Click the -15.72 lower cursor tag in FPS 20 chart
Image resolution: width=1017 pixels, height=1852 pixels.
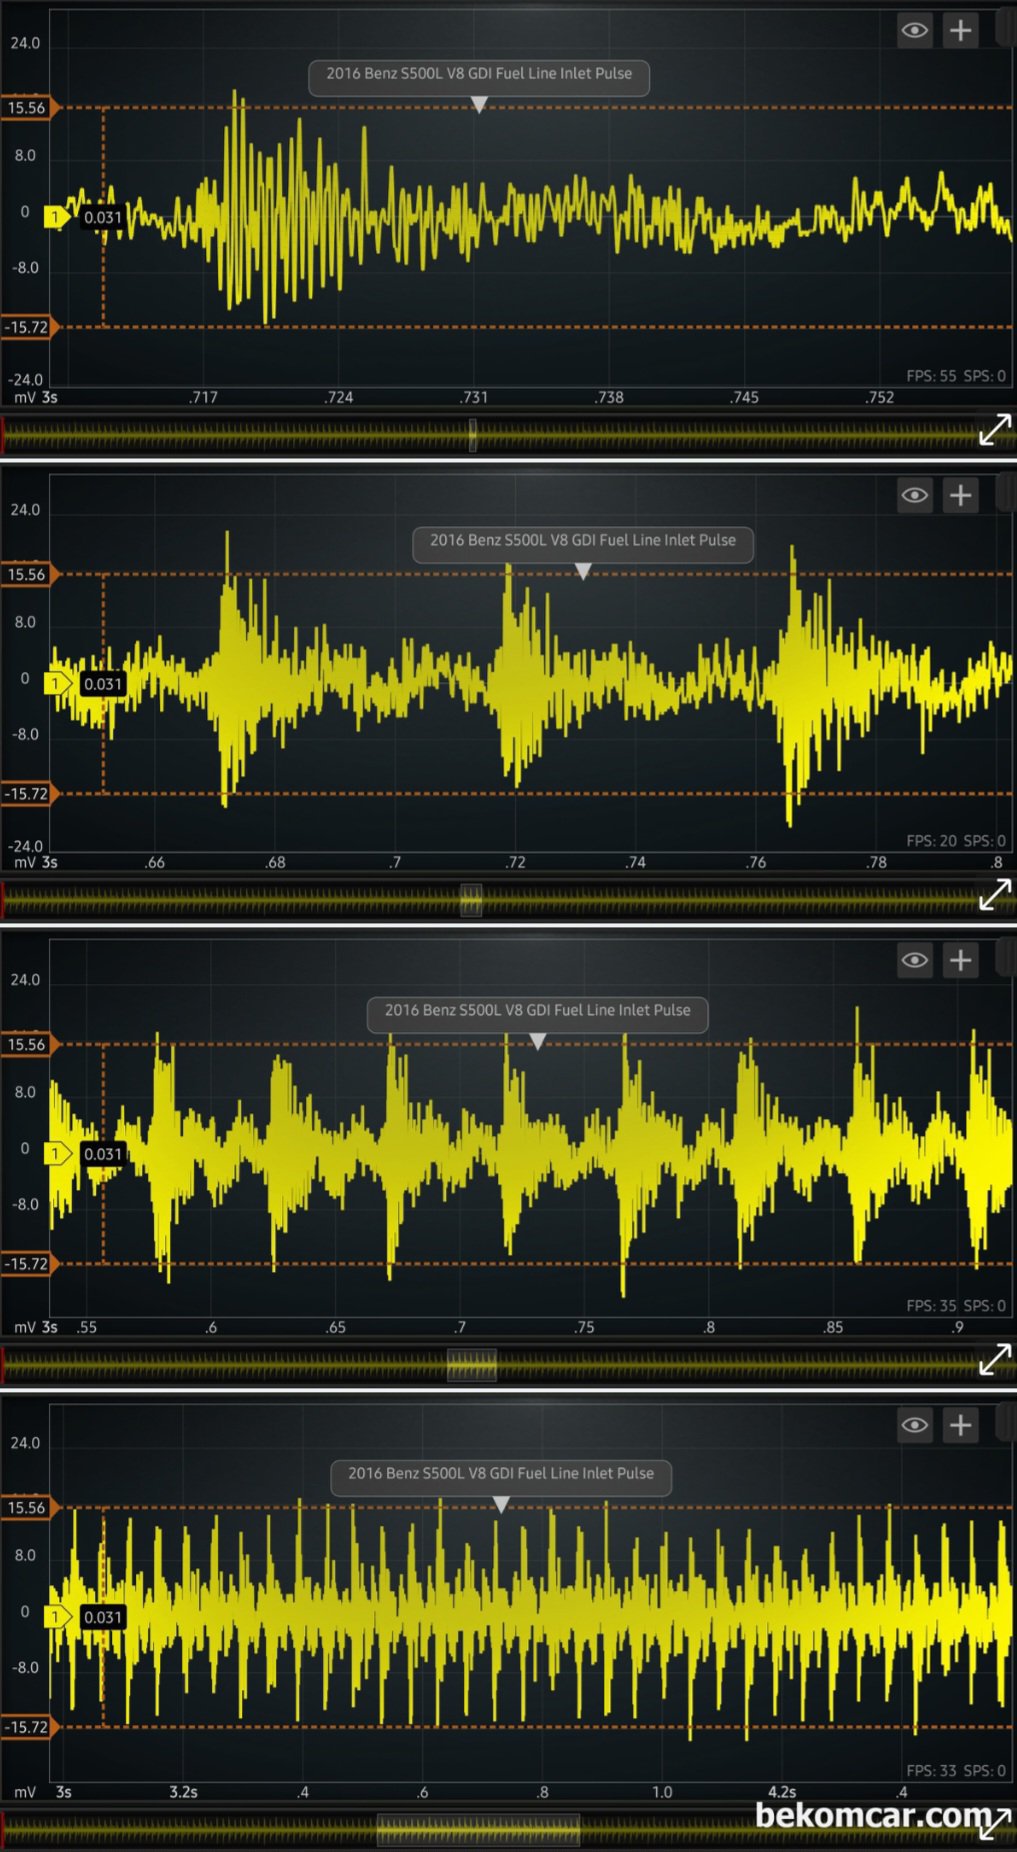[x=28, y=794]
